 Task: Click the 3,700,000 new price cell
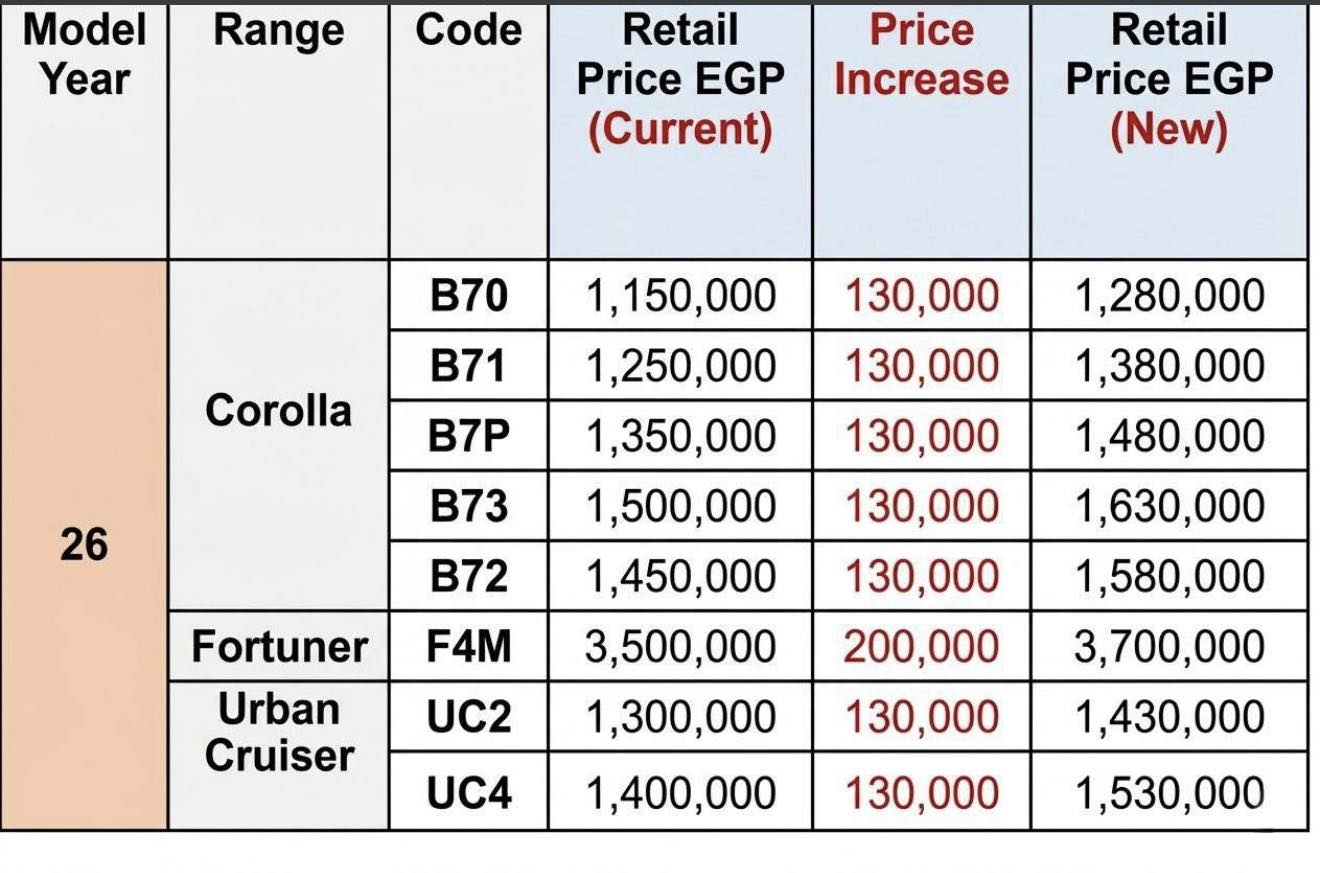coord(1168,647)
